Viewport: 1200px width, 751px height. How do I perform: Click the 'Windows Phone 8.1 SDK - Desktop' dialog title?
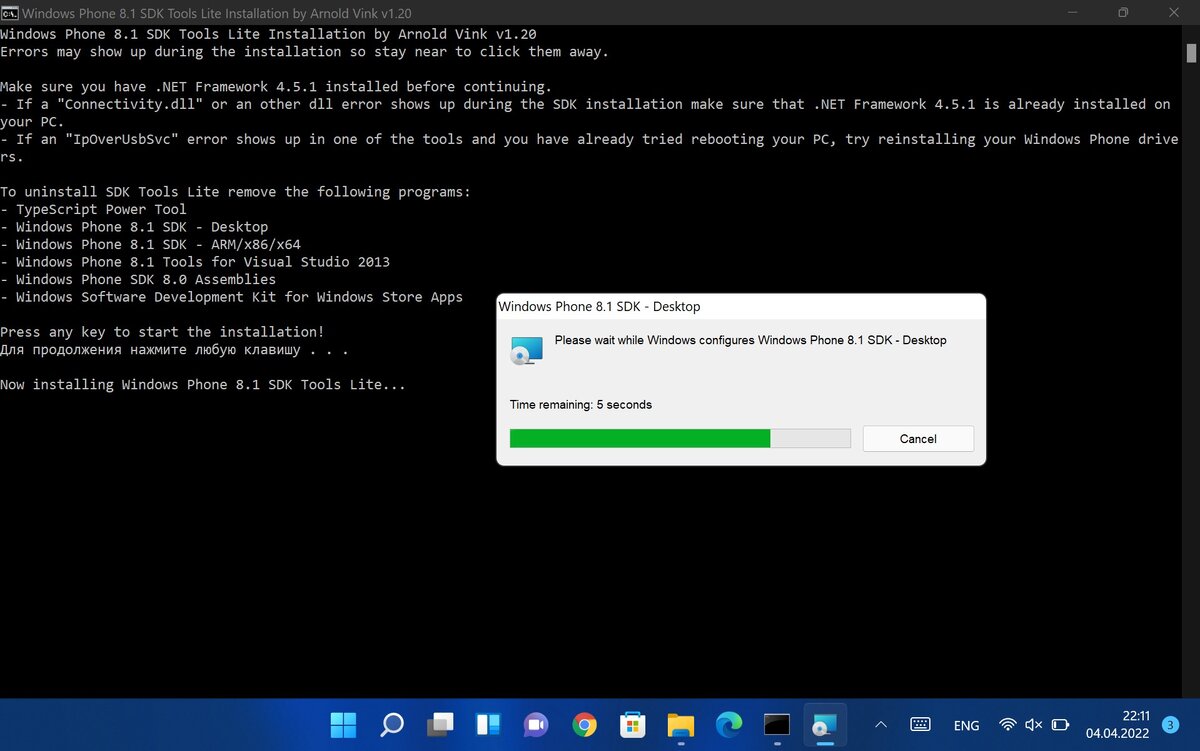[x=599, y=307]
